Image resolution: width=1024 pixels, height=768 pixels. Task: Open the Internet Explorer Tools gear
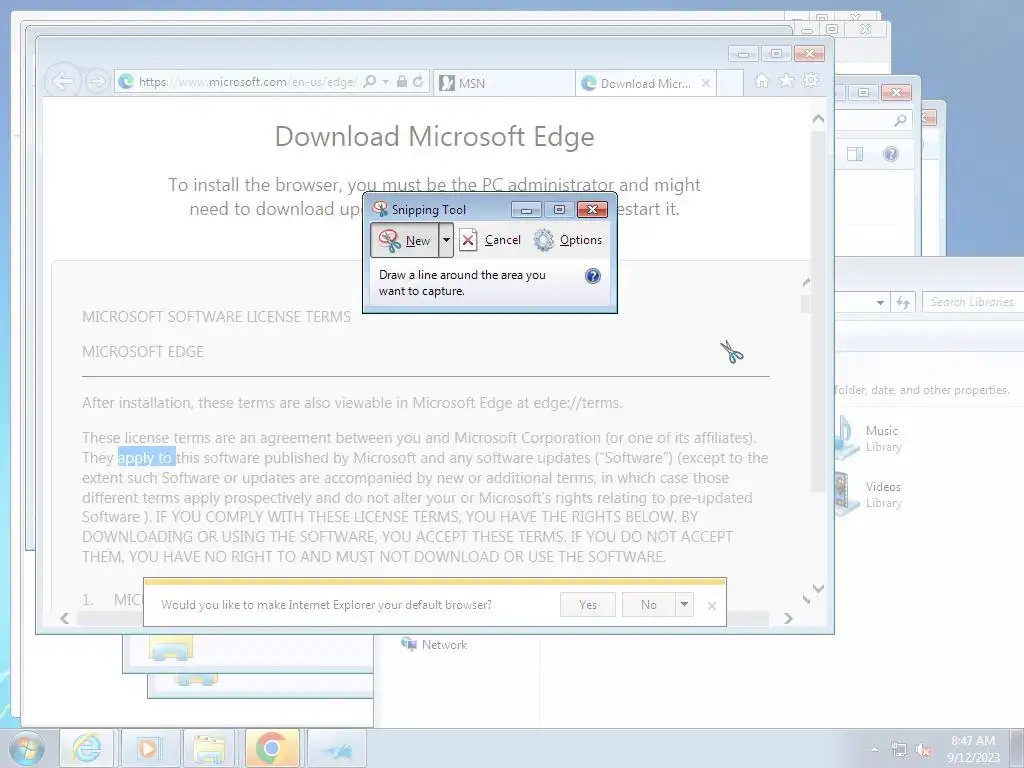pos(810,80)
